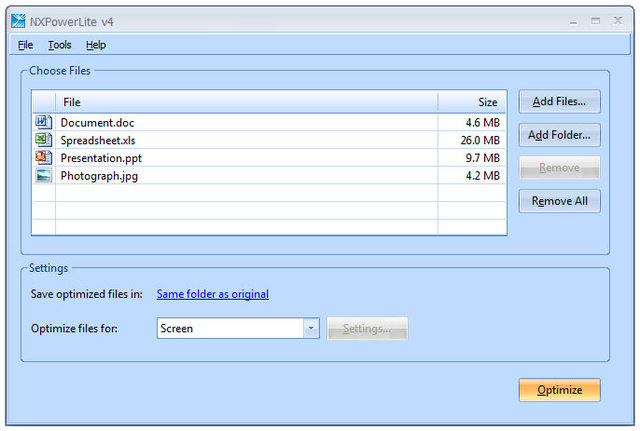Screen dimensions: 640x431
Task: Click the image icon beside Photograph.jpg
Action: coord(43,175)
